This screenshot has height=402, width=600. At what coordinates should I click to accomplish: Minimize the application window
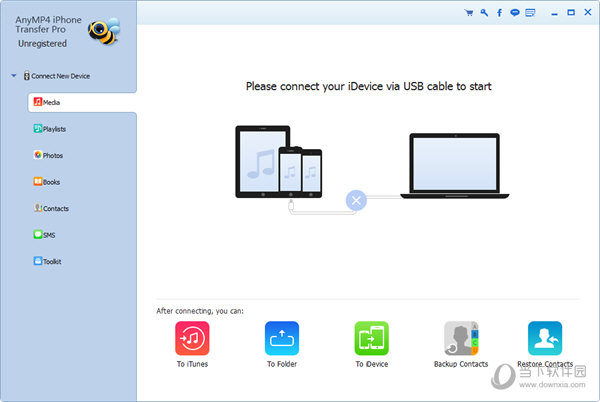coord(554,13)
